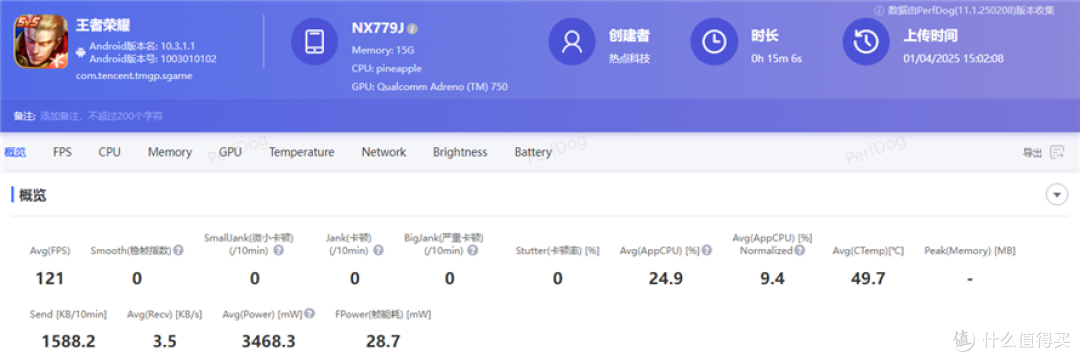Collapse the 概览 section with the chevron
This screenshot has height=362, width=1080.
tap(1057, 195)
